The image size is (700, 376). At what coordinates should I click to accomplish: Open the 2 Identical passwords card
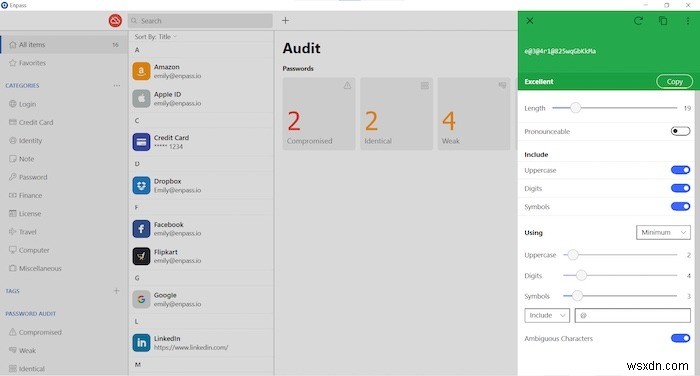(396, 113)
